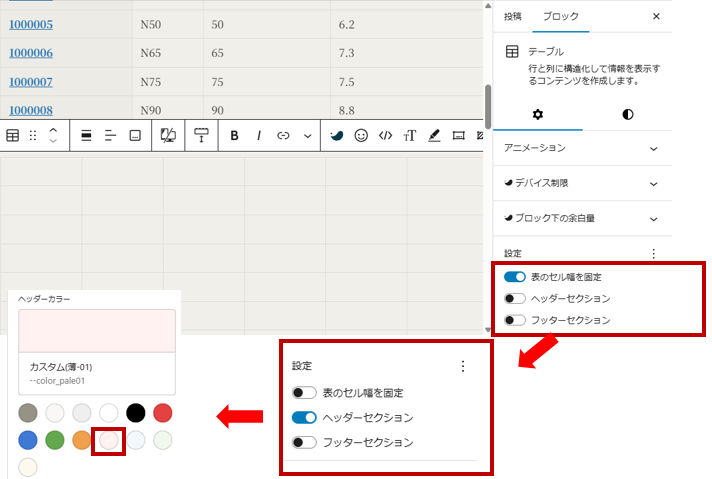Enable ヘッダーセクション toggle in sidebar
This screenshot has width=712, height=479.
(515, 298)
